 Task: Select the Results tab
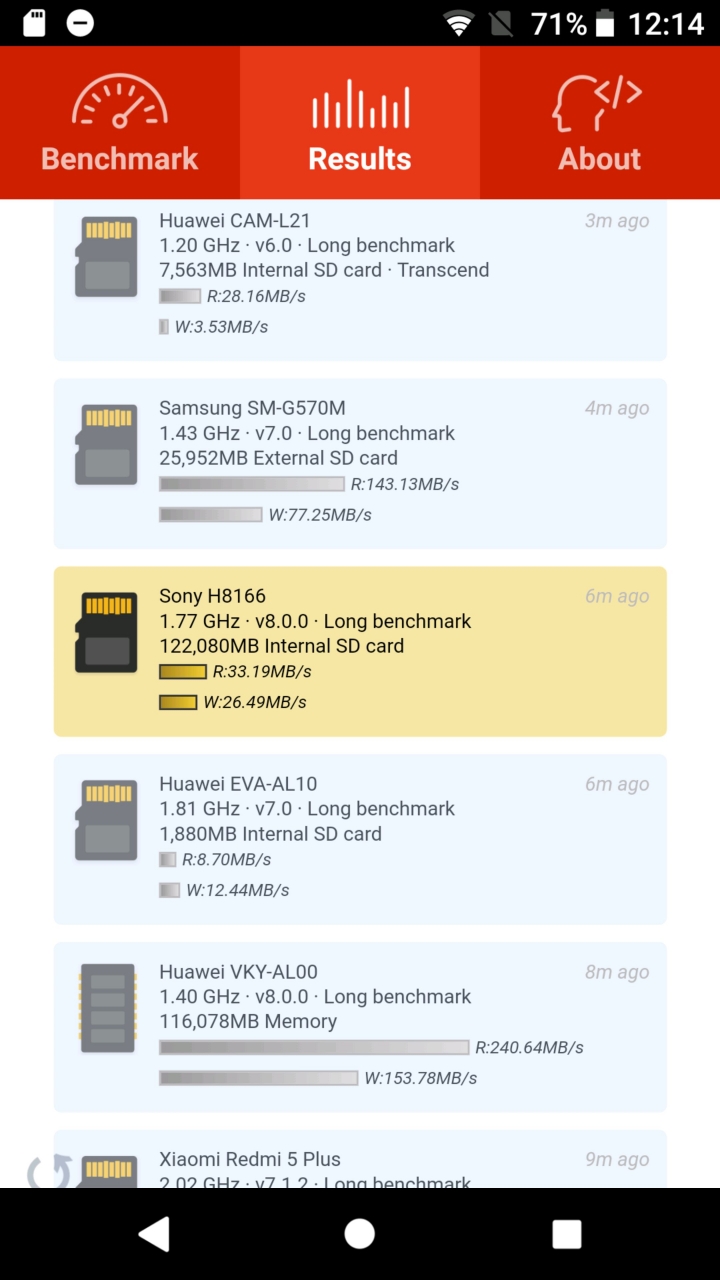click(360, 122)
